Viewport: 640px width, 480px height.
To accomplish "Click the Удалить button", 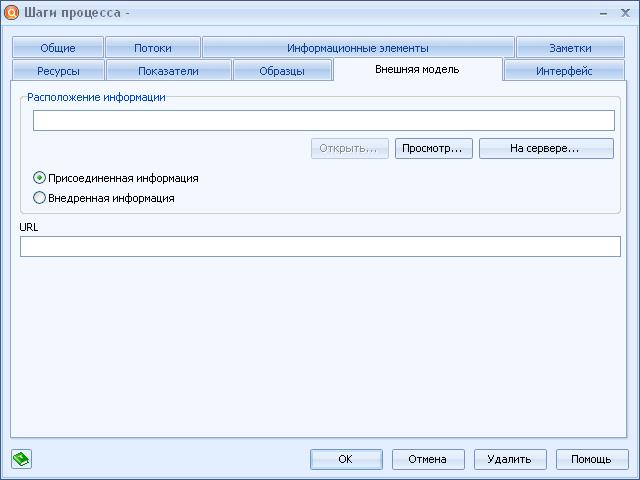I will pyautogui.click(x=510, y=459).
